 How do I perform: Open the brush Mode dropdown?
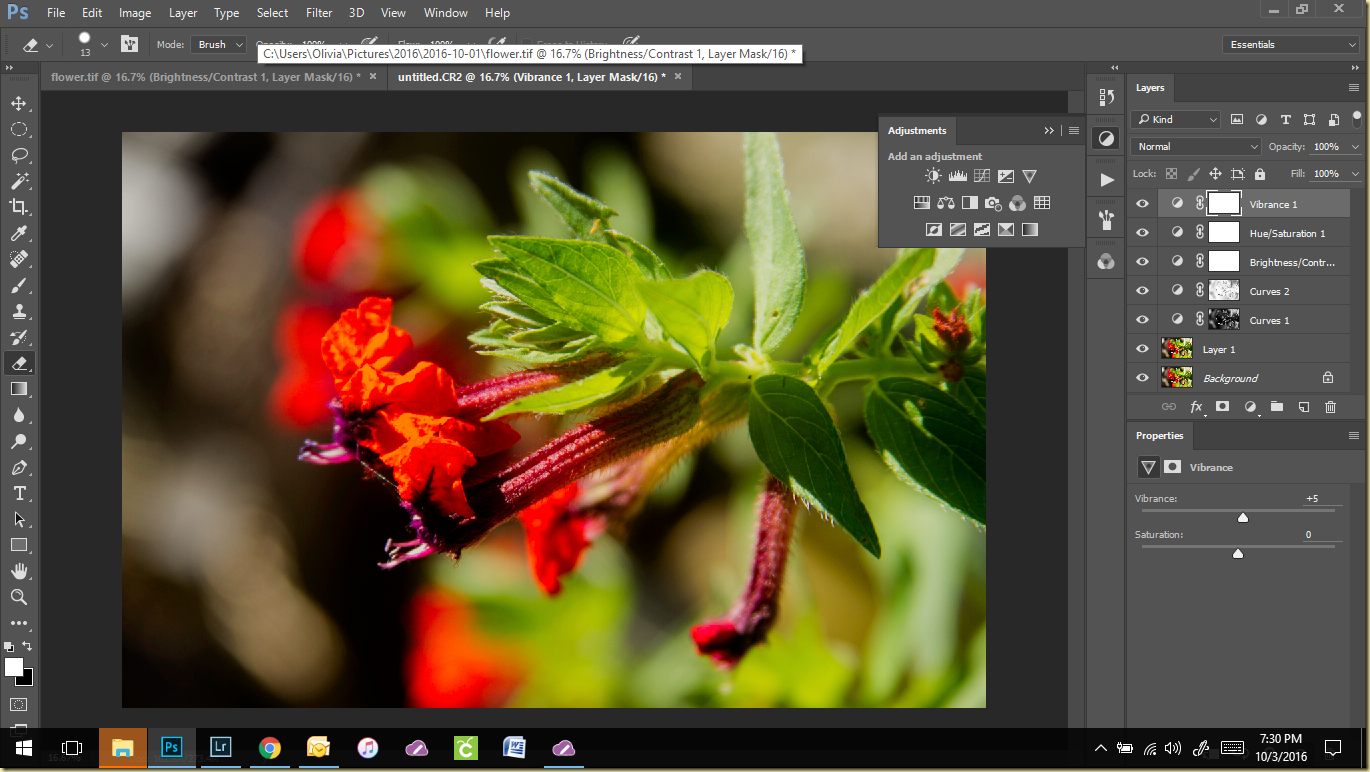click(x=218, y=45)
